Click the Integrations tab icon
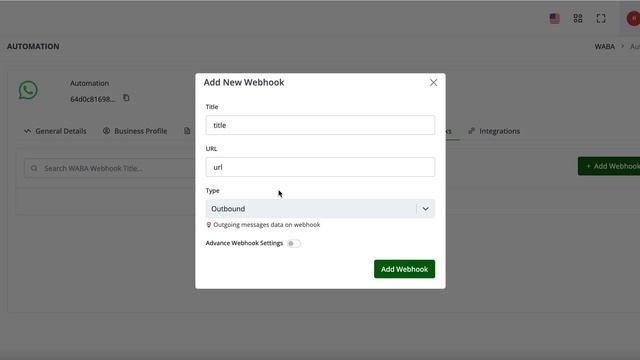This screenshot has width=640, height=360. coord(471,131)
